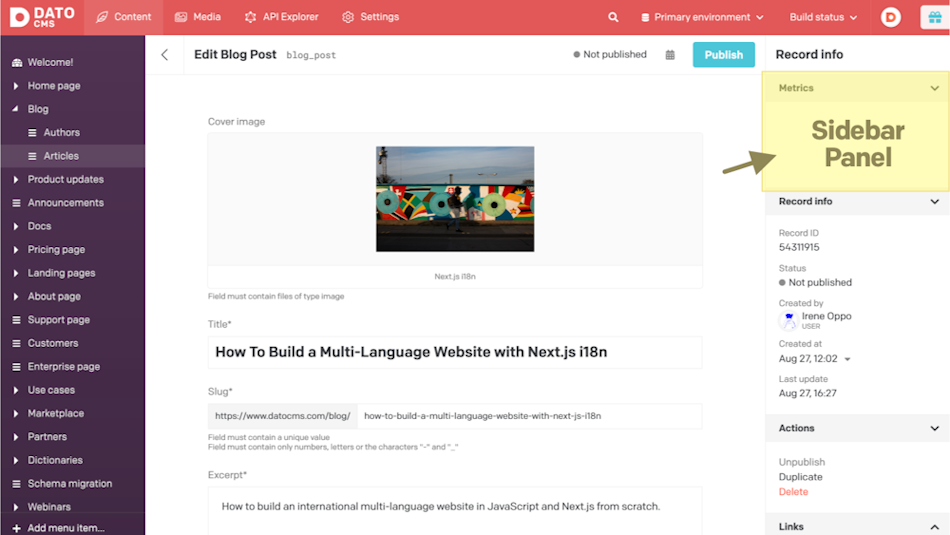The image size is (950, 535).
Task: Open the user account avatar icon
Action: (891, 17)
